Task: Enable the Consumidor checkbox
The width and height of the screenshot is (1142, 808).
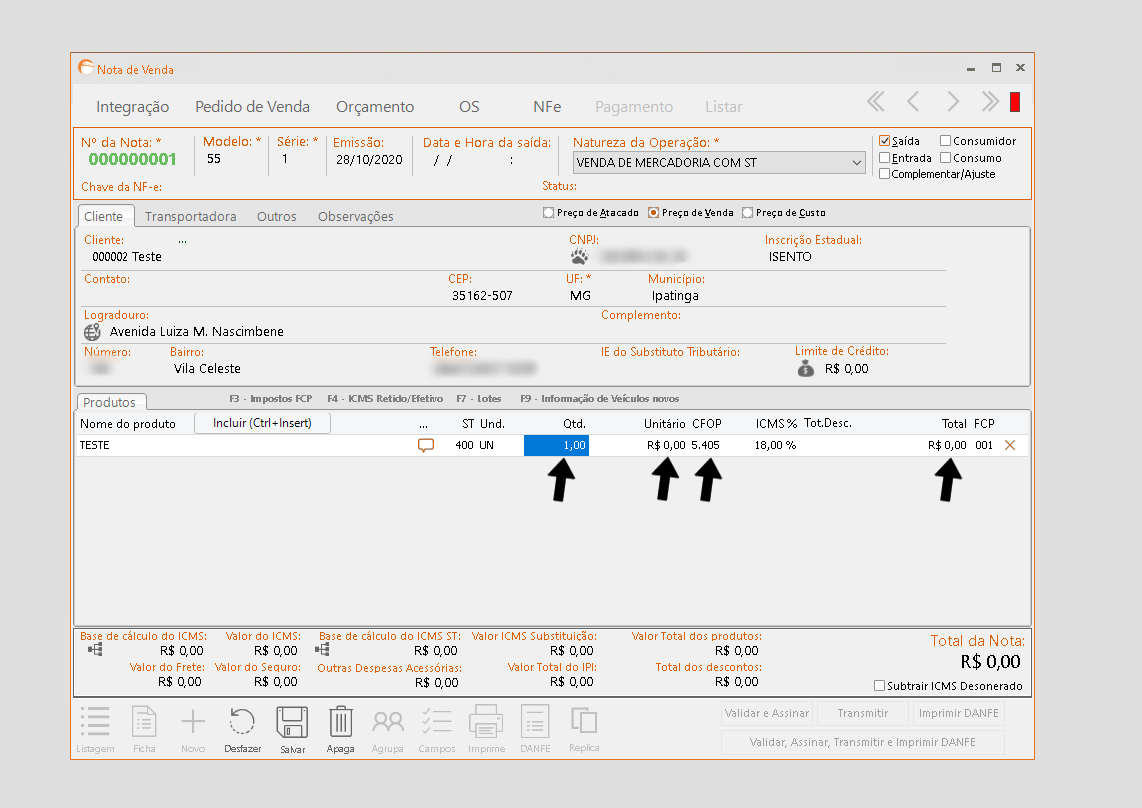Action: [945, 141]
